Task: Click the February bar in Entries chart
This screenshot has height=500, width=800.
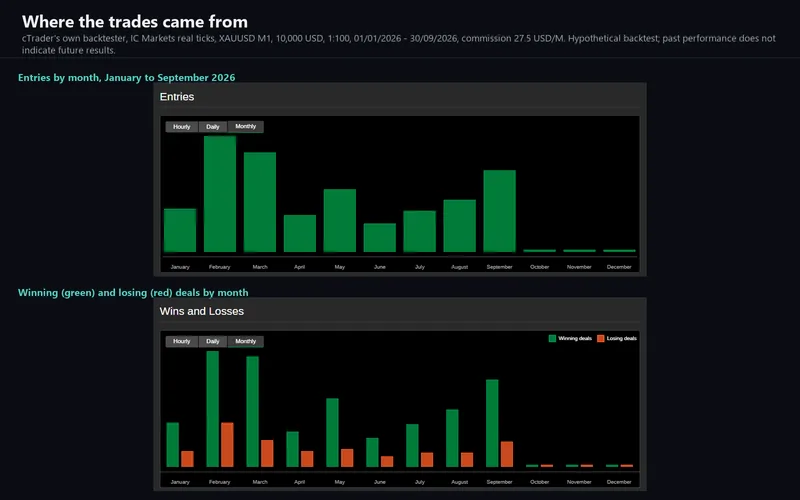Action: [220, 194]
